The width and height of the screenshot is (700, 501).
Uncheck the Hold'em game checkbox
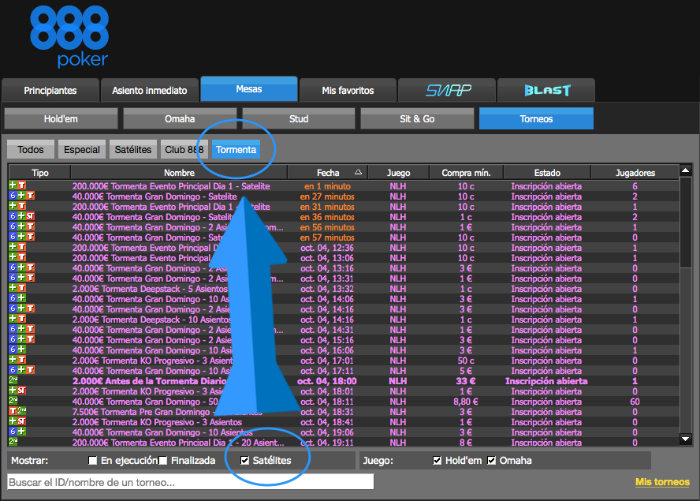pyautogui.click(x=437, y=460)
